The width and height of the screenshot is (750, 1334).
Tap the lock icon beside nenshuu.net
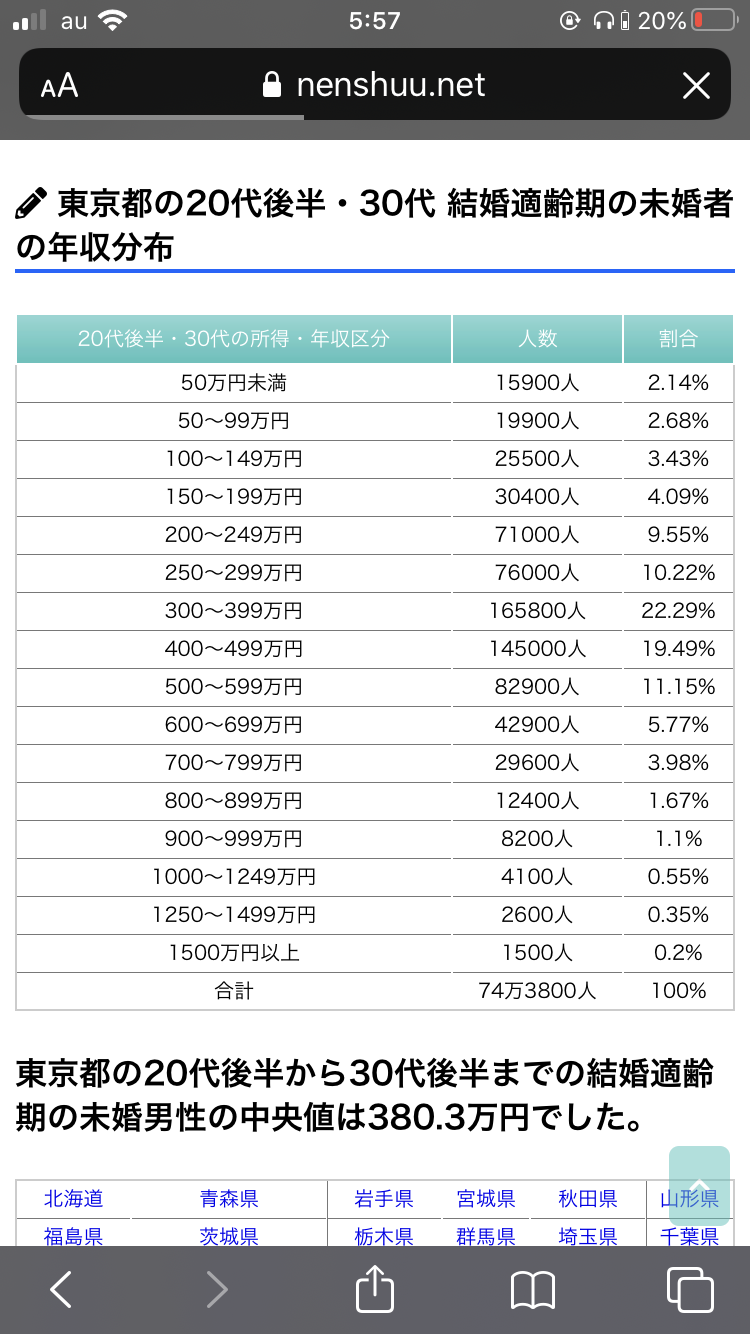[x=271, y=85]
